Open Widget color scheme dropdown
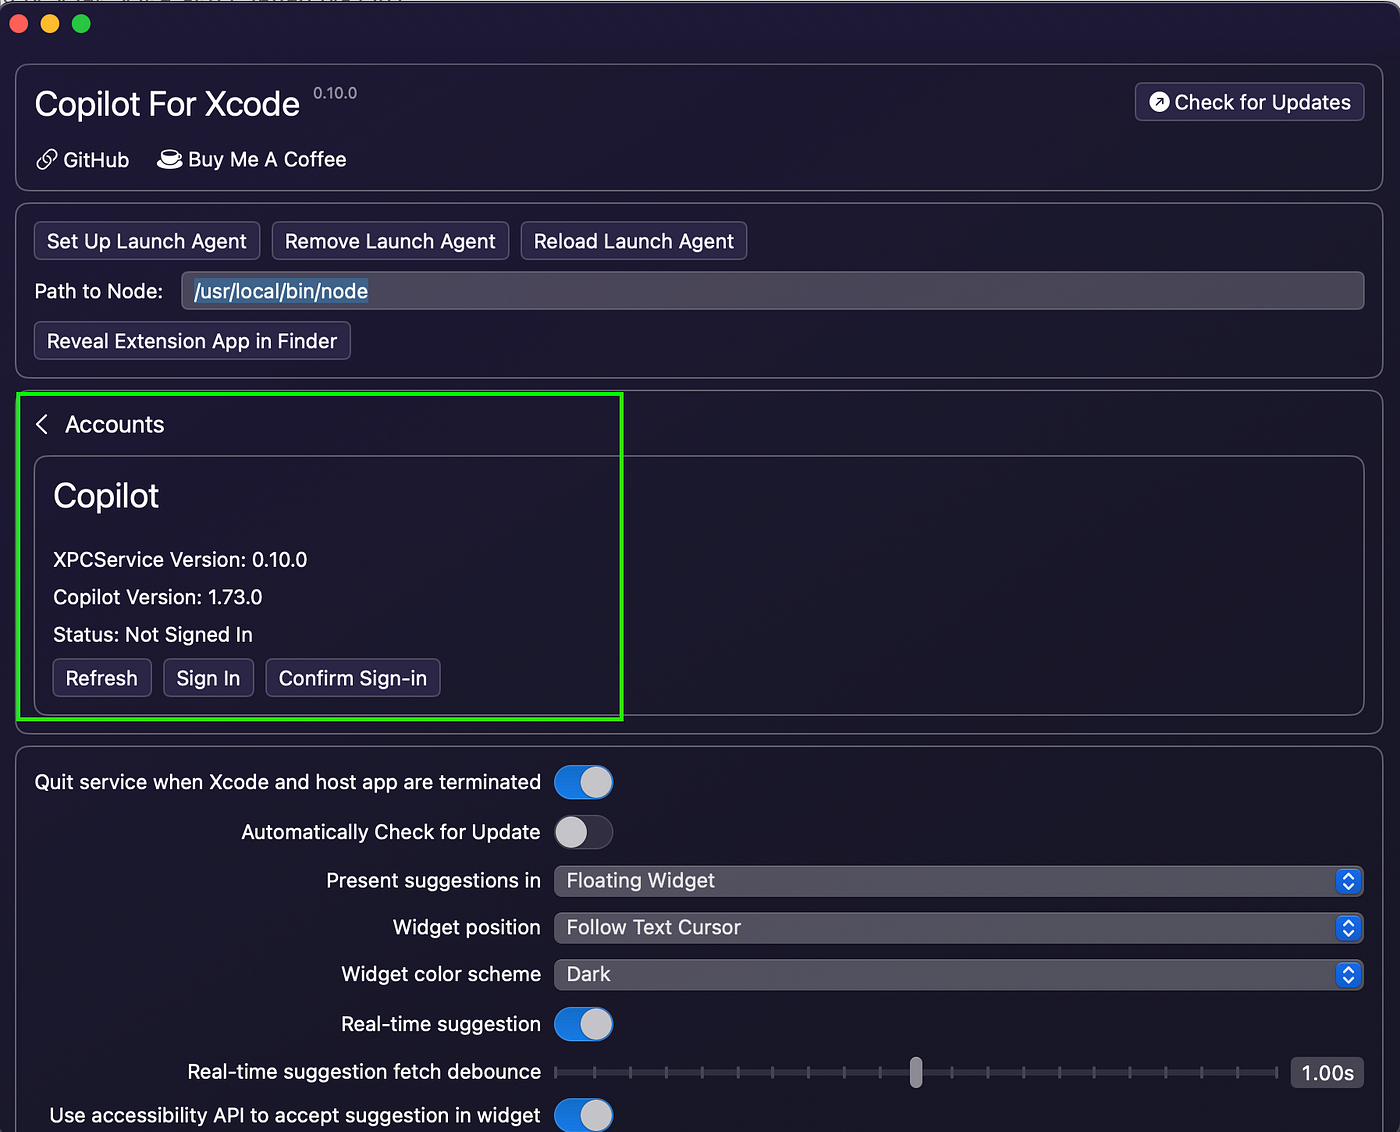Image resolution: width=1400 pixels, height=1132 pixels. [959, 975]
